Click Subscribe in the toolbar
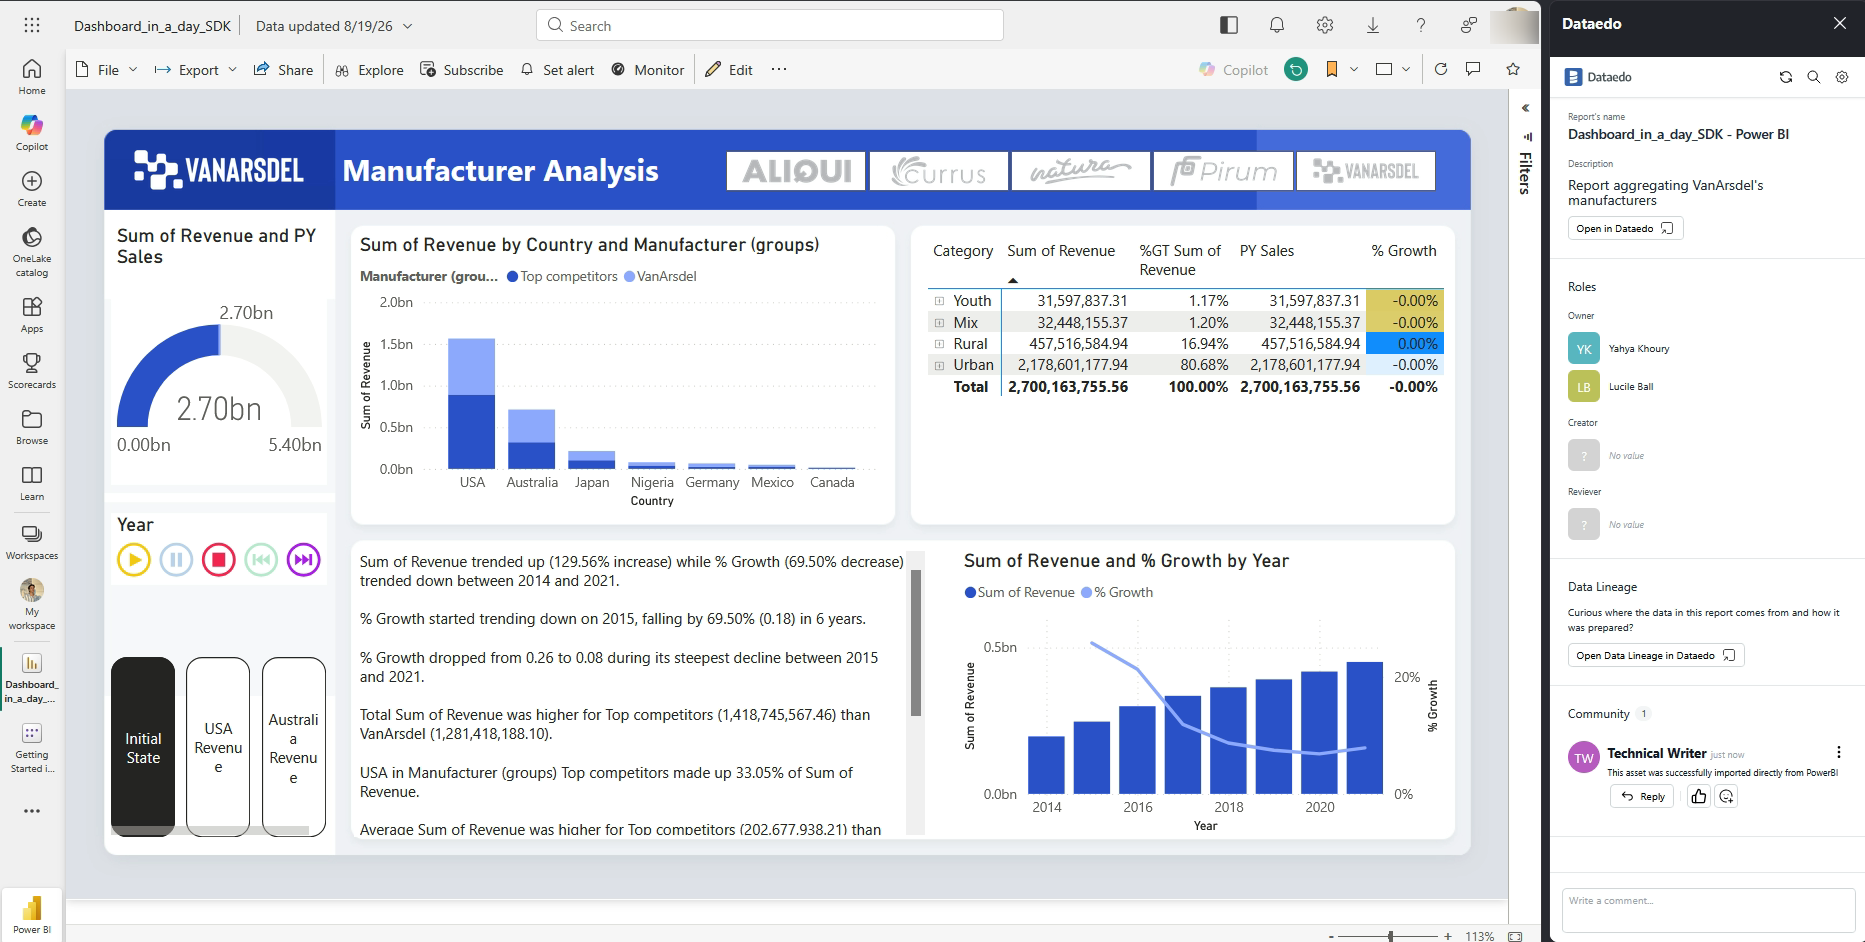This screenshot has height=942, width=1865. click(462, 69)
